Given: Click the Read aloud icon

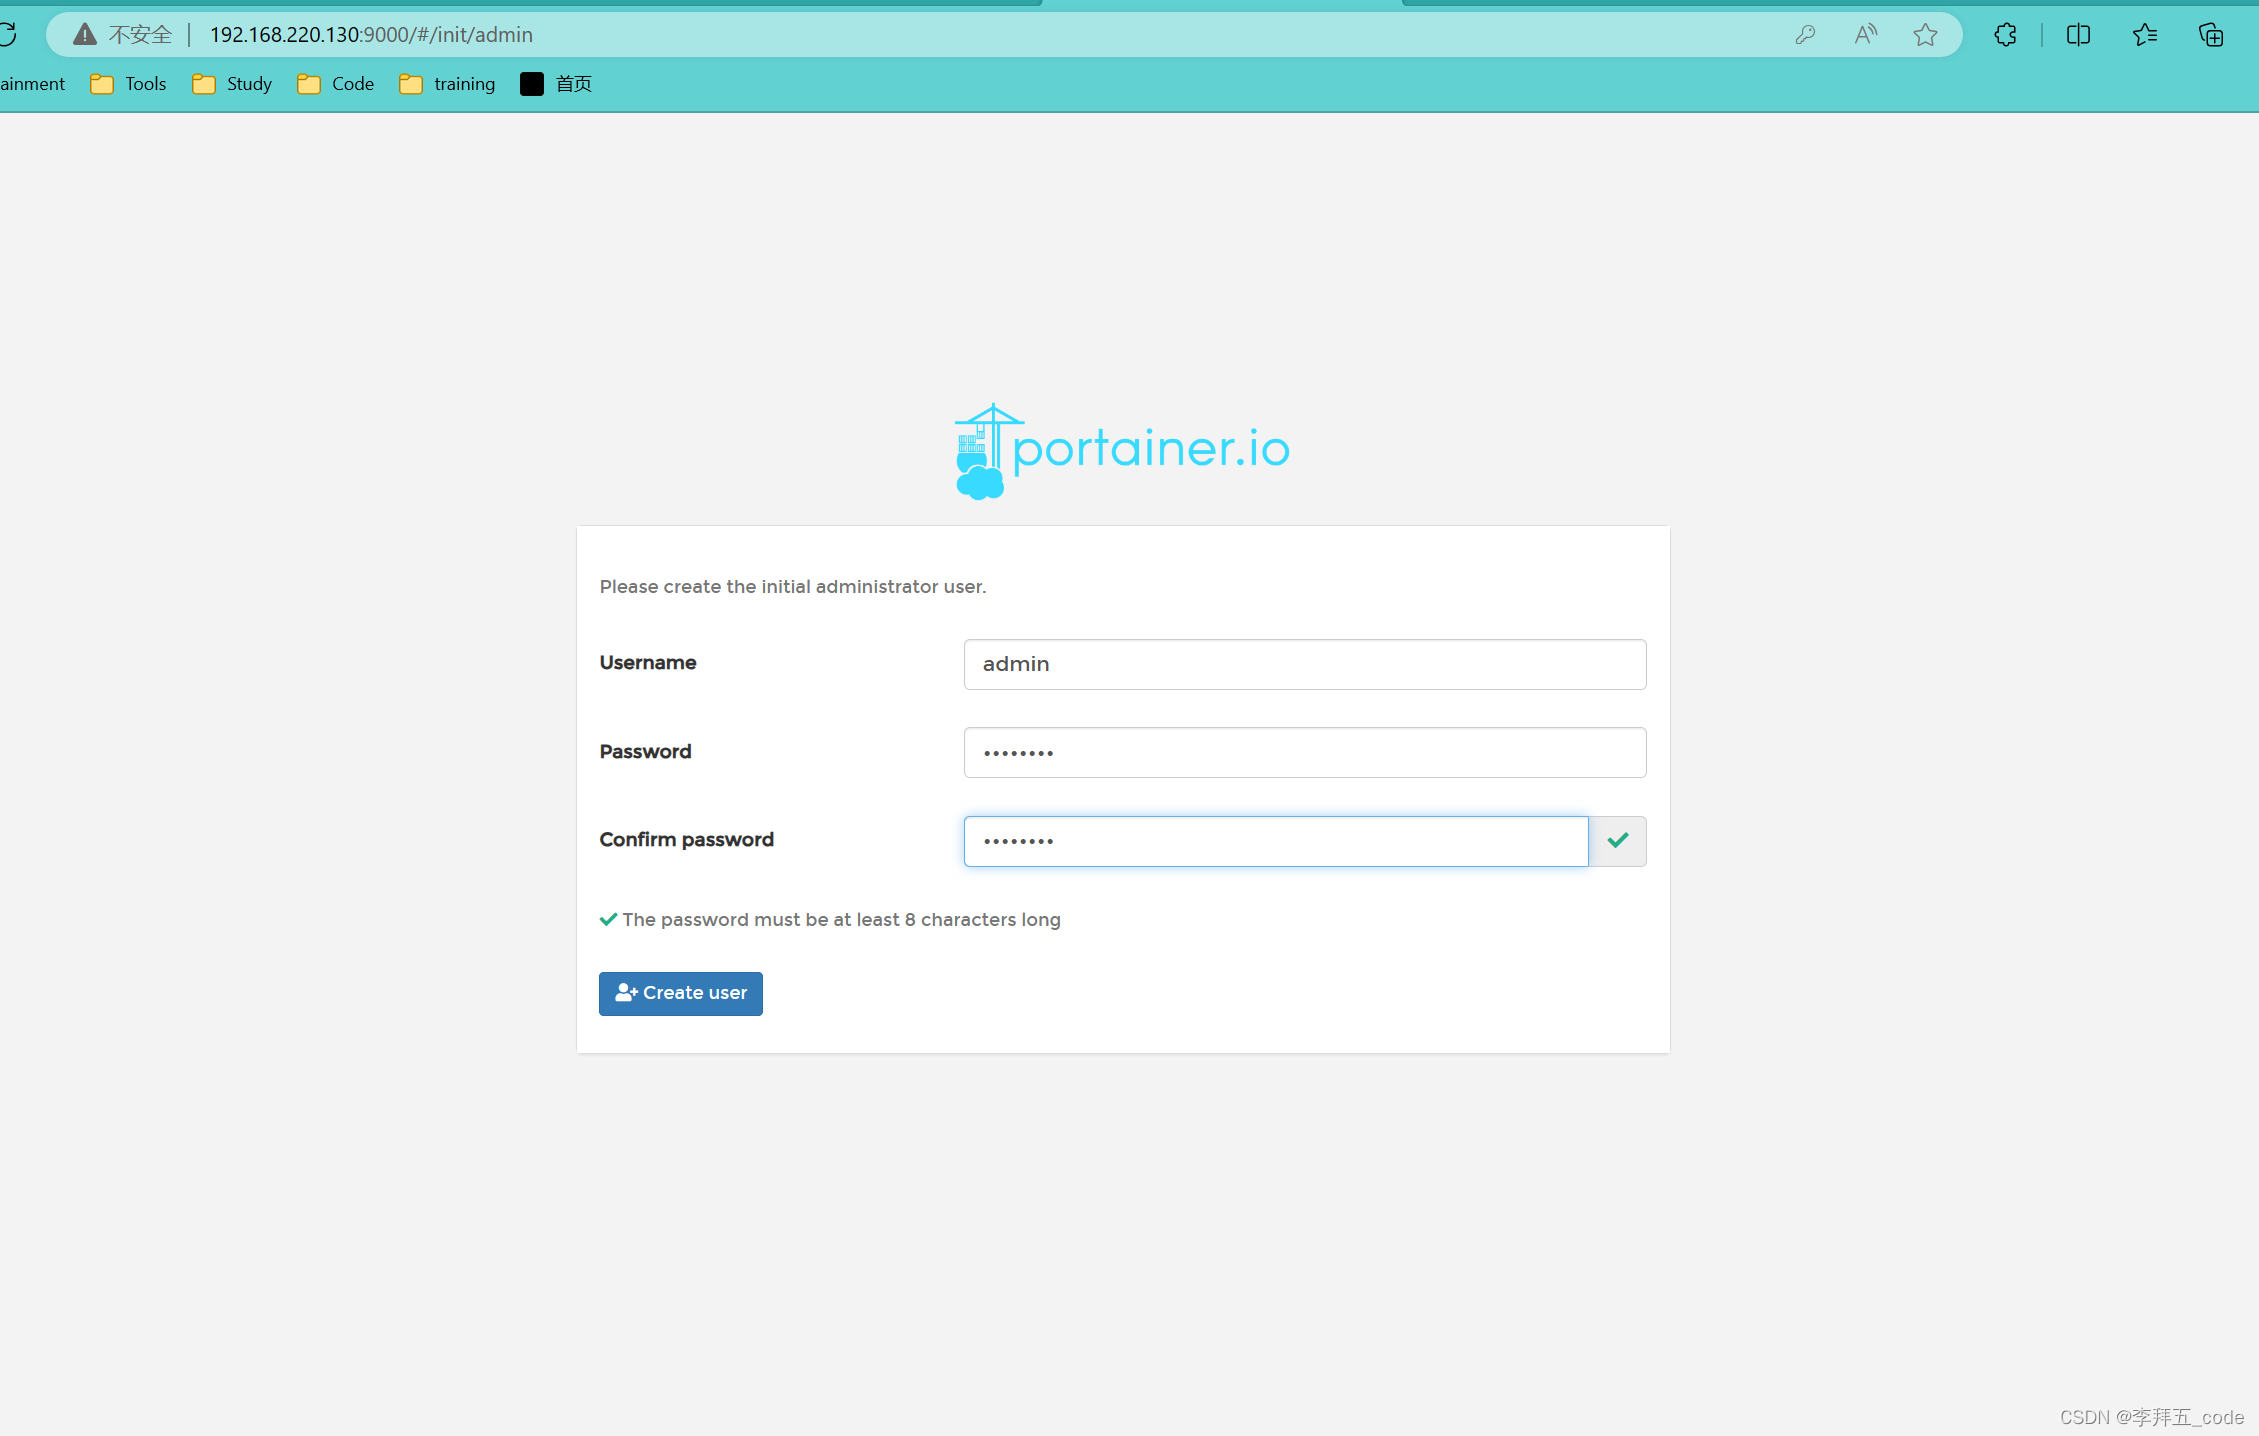Looking at the screenshot, I should click(1865, 35).
